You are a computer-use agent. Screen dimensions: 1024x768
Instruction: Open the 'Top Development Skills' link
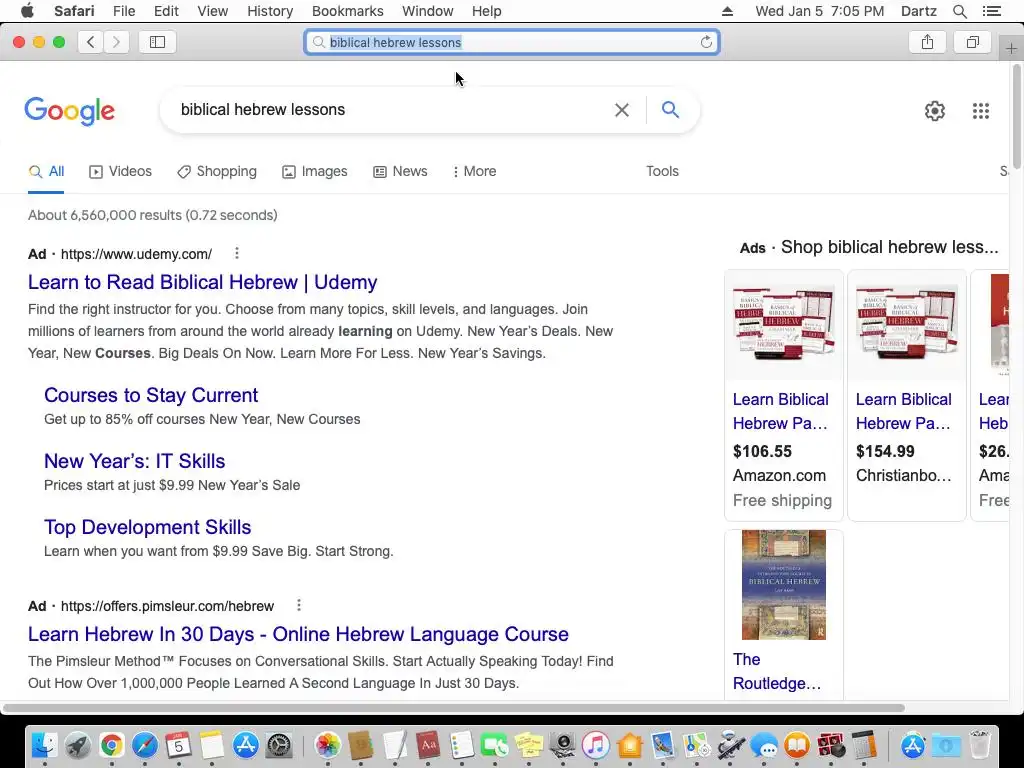coord(148,527)
